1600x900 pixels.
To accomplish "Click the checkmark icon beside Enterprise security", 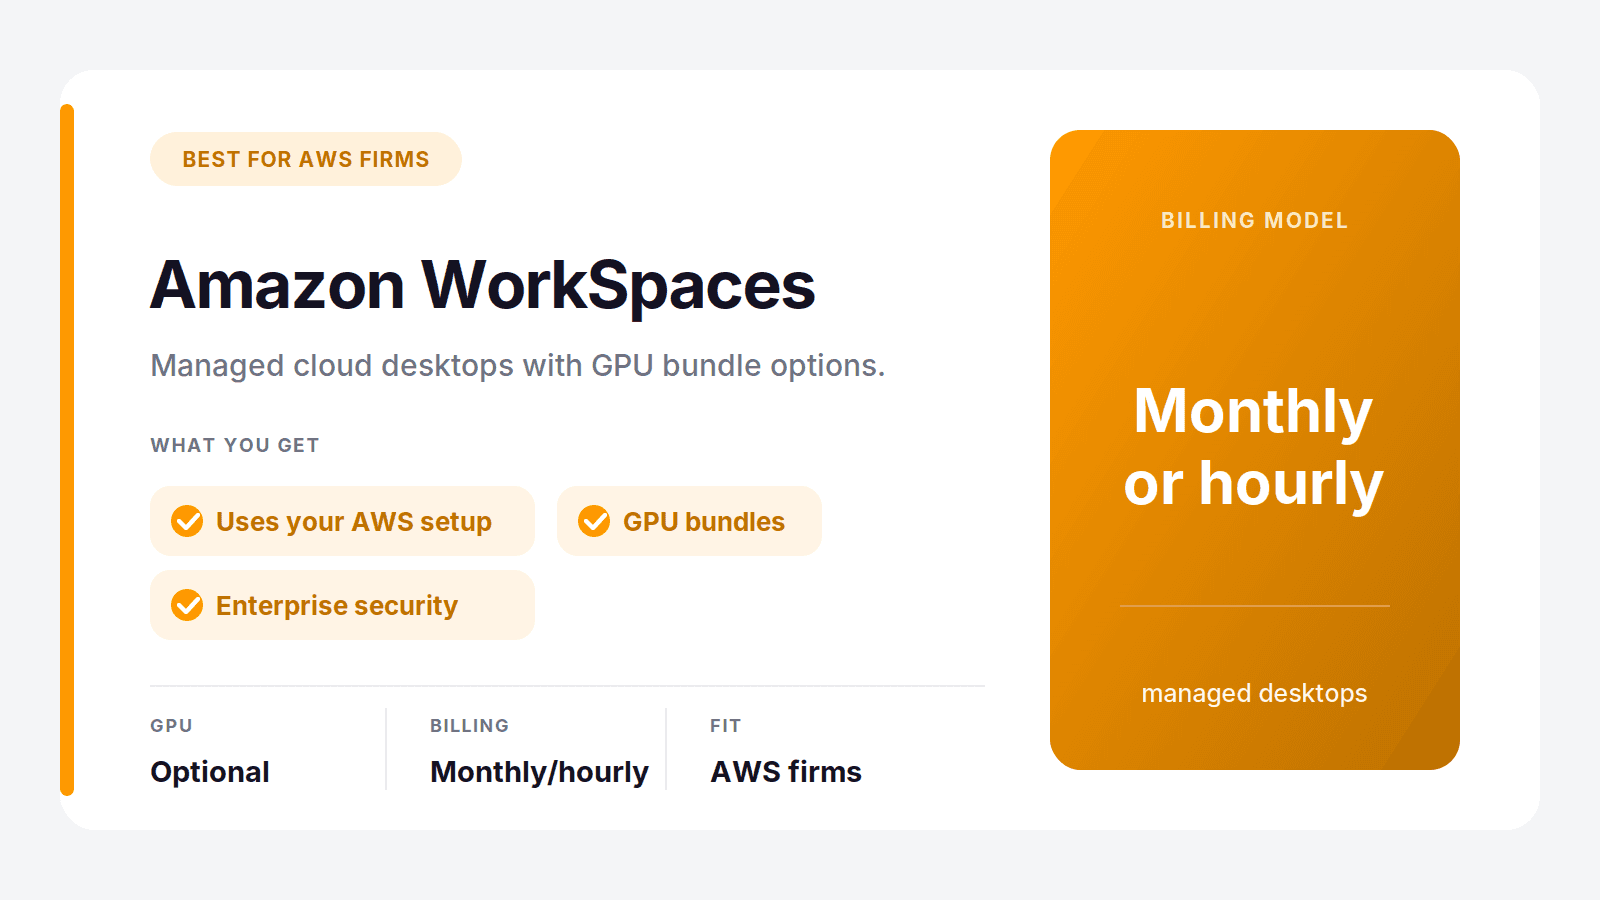I will click(x=187, y=605).
